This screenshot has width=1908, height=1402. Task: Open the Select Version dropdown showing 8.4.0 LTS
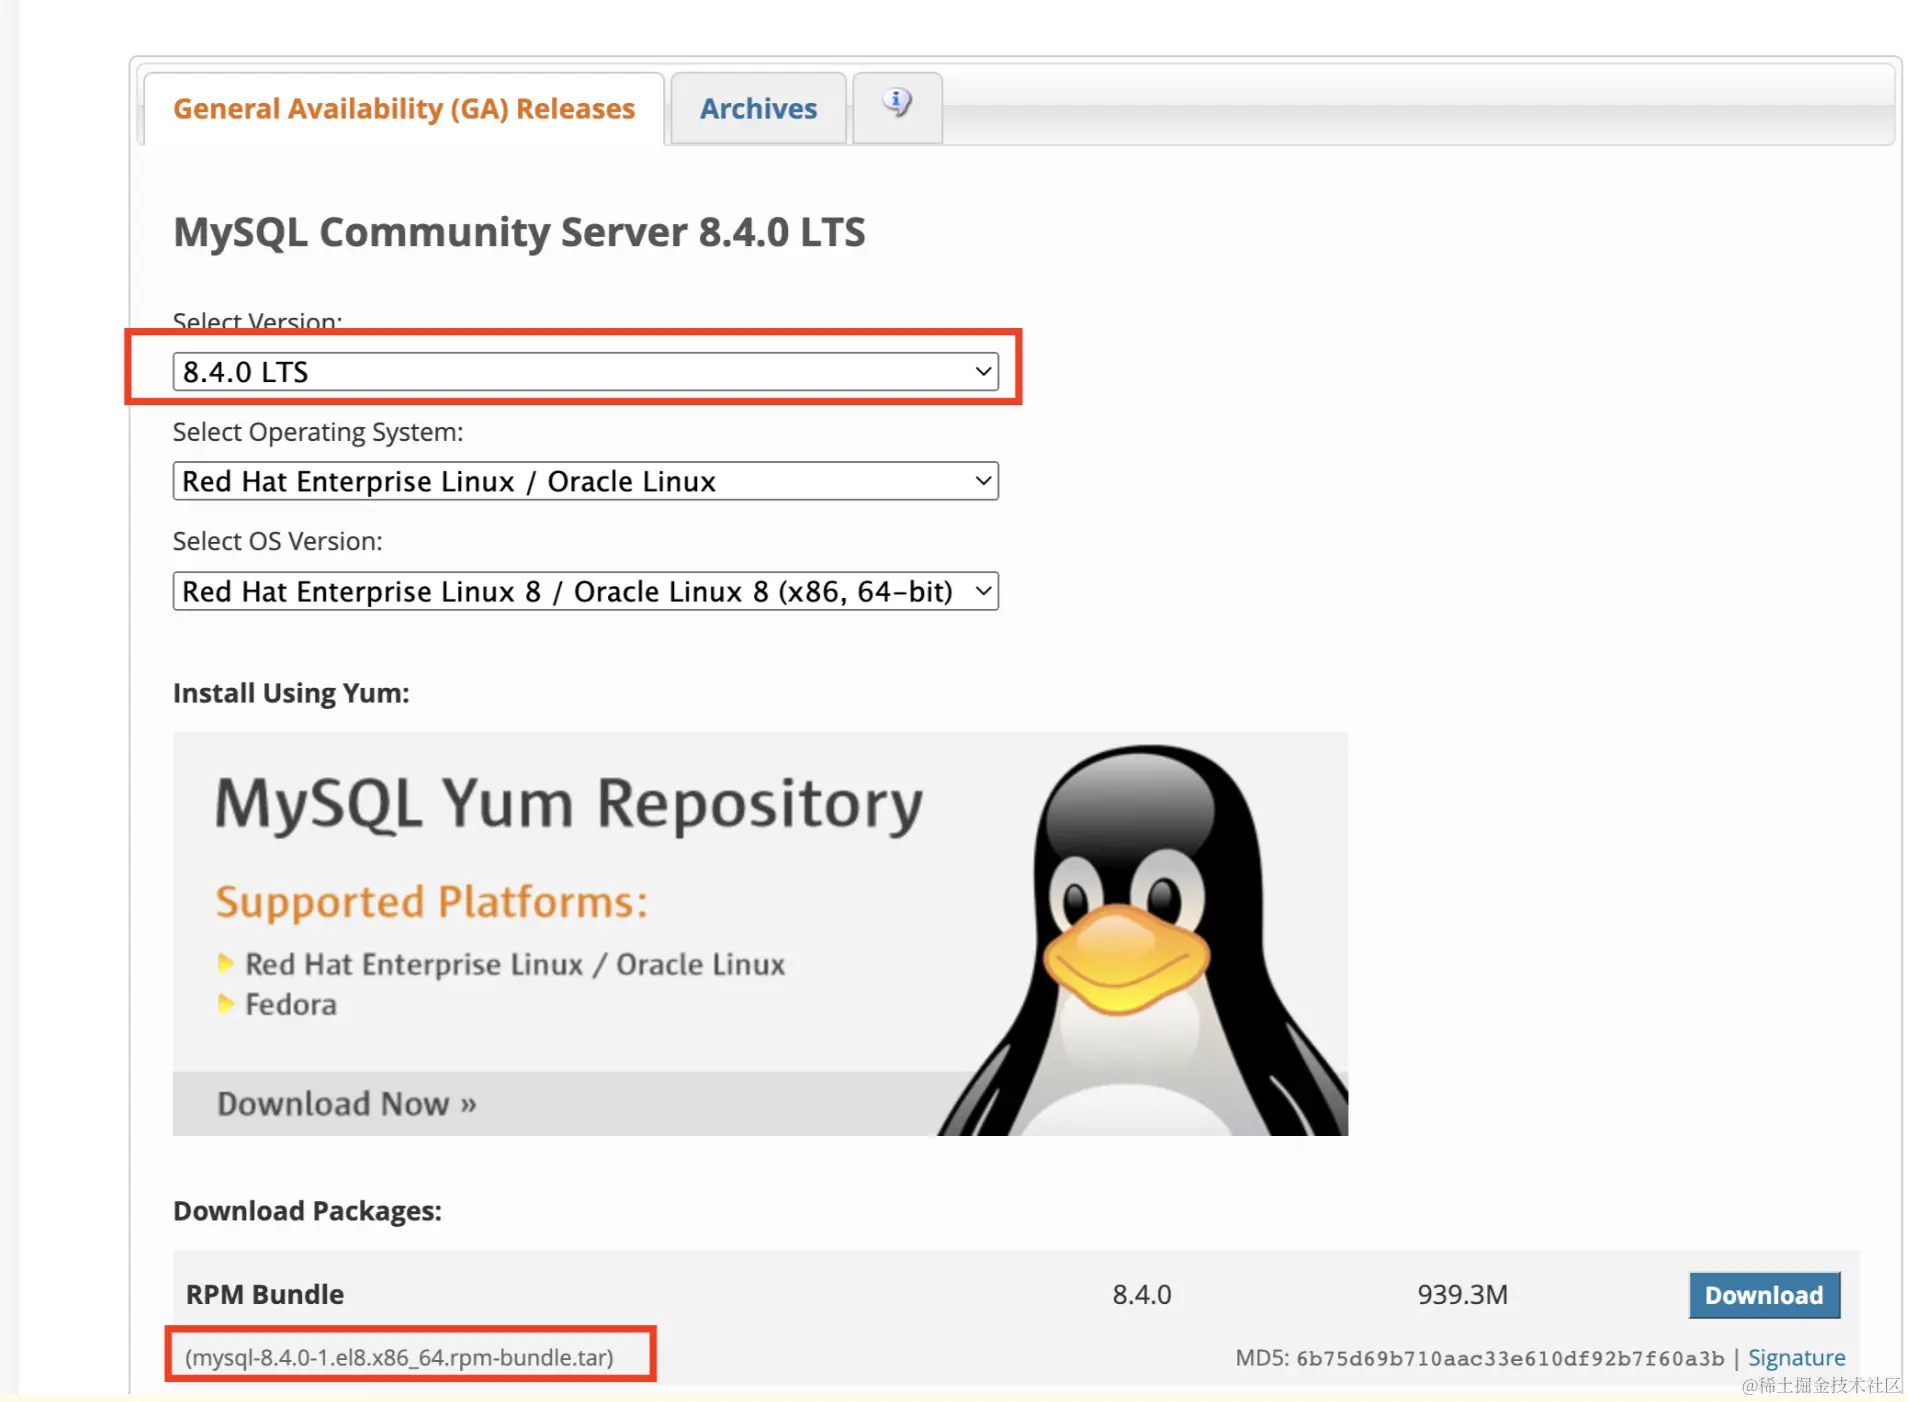point(585,372)
